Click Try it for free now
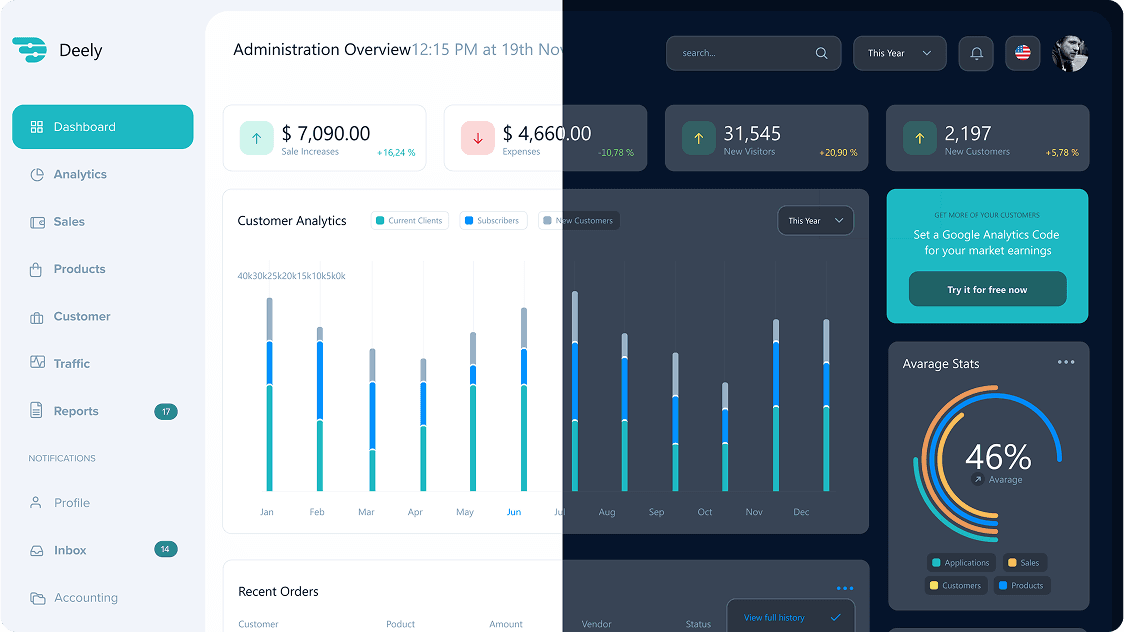Image resolution: width=1124 pixels, height=632 pixels. pyautogui.click(x=987, y=288)
